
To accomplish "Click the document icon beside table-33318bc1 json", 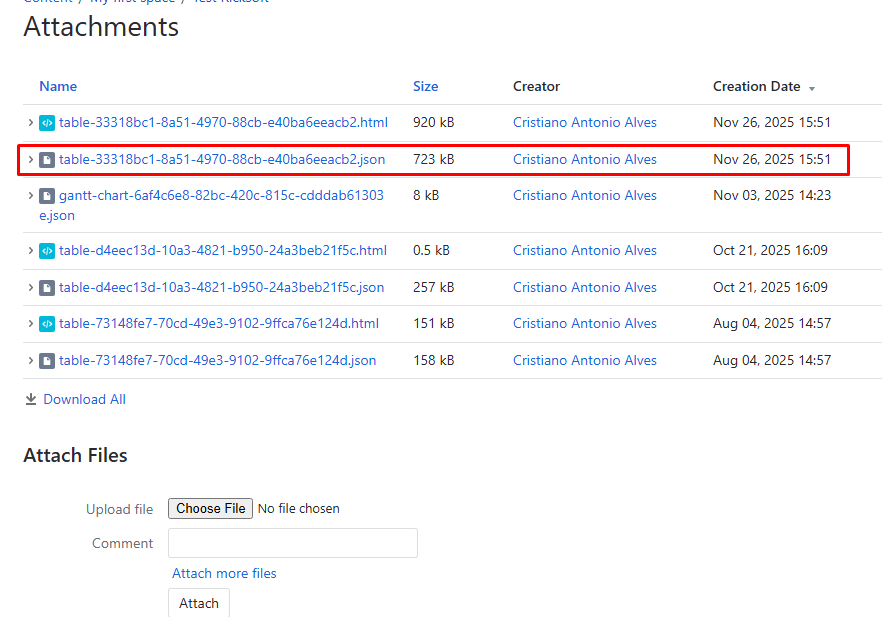I will click(47, 160).
